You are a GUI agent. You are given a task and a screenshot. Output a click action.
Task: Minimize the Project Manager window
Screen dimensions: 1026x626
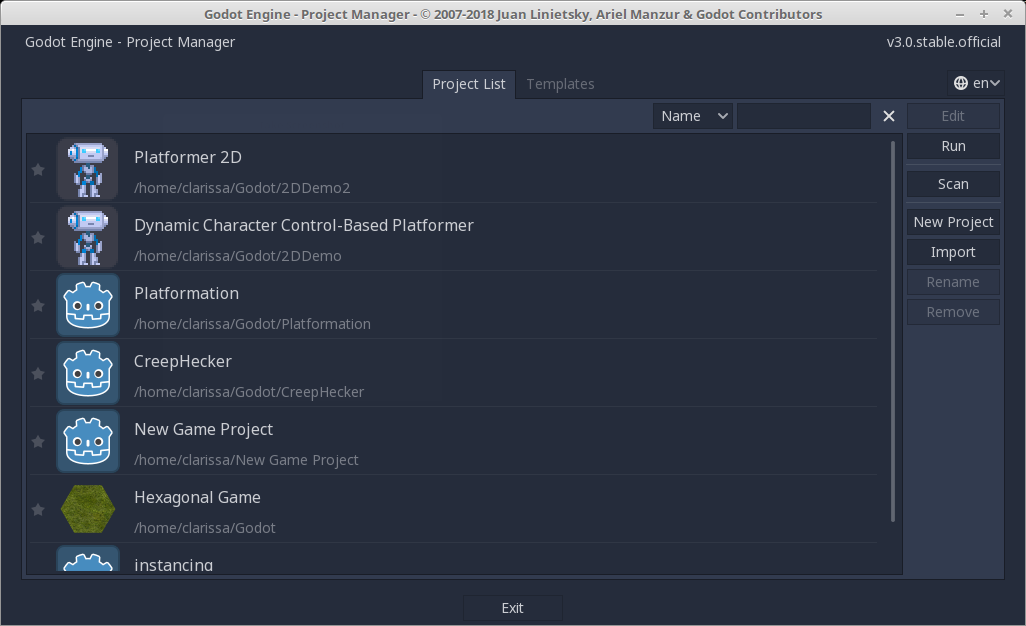960,14
